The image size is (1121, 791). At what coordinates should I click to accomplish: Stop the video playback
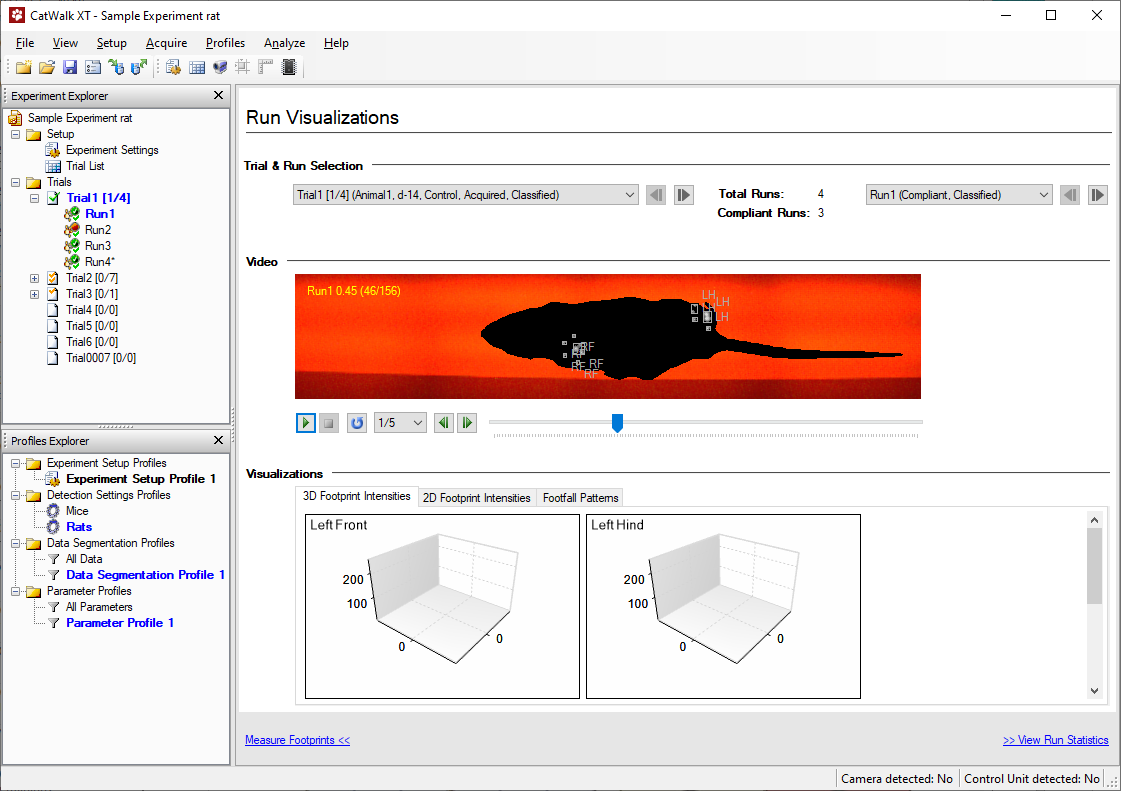click(329, 423)
